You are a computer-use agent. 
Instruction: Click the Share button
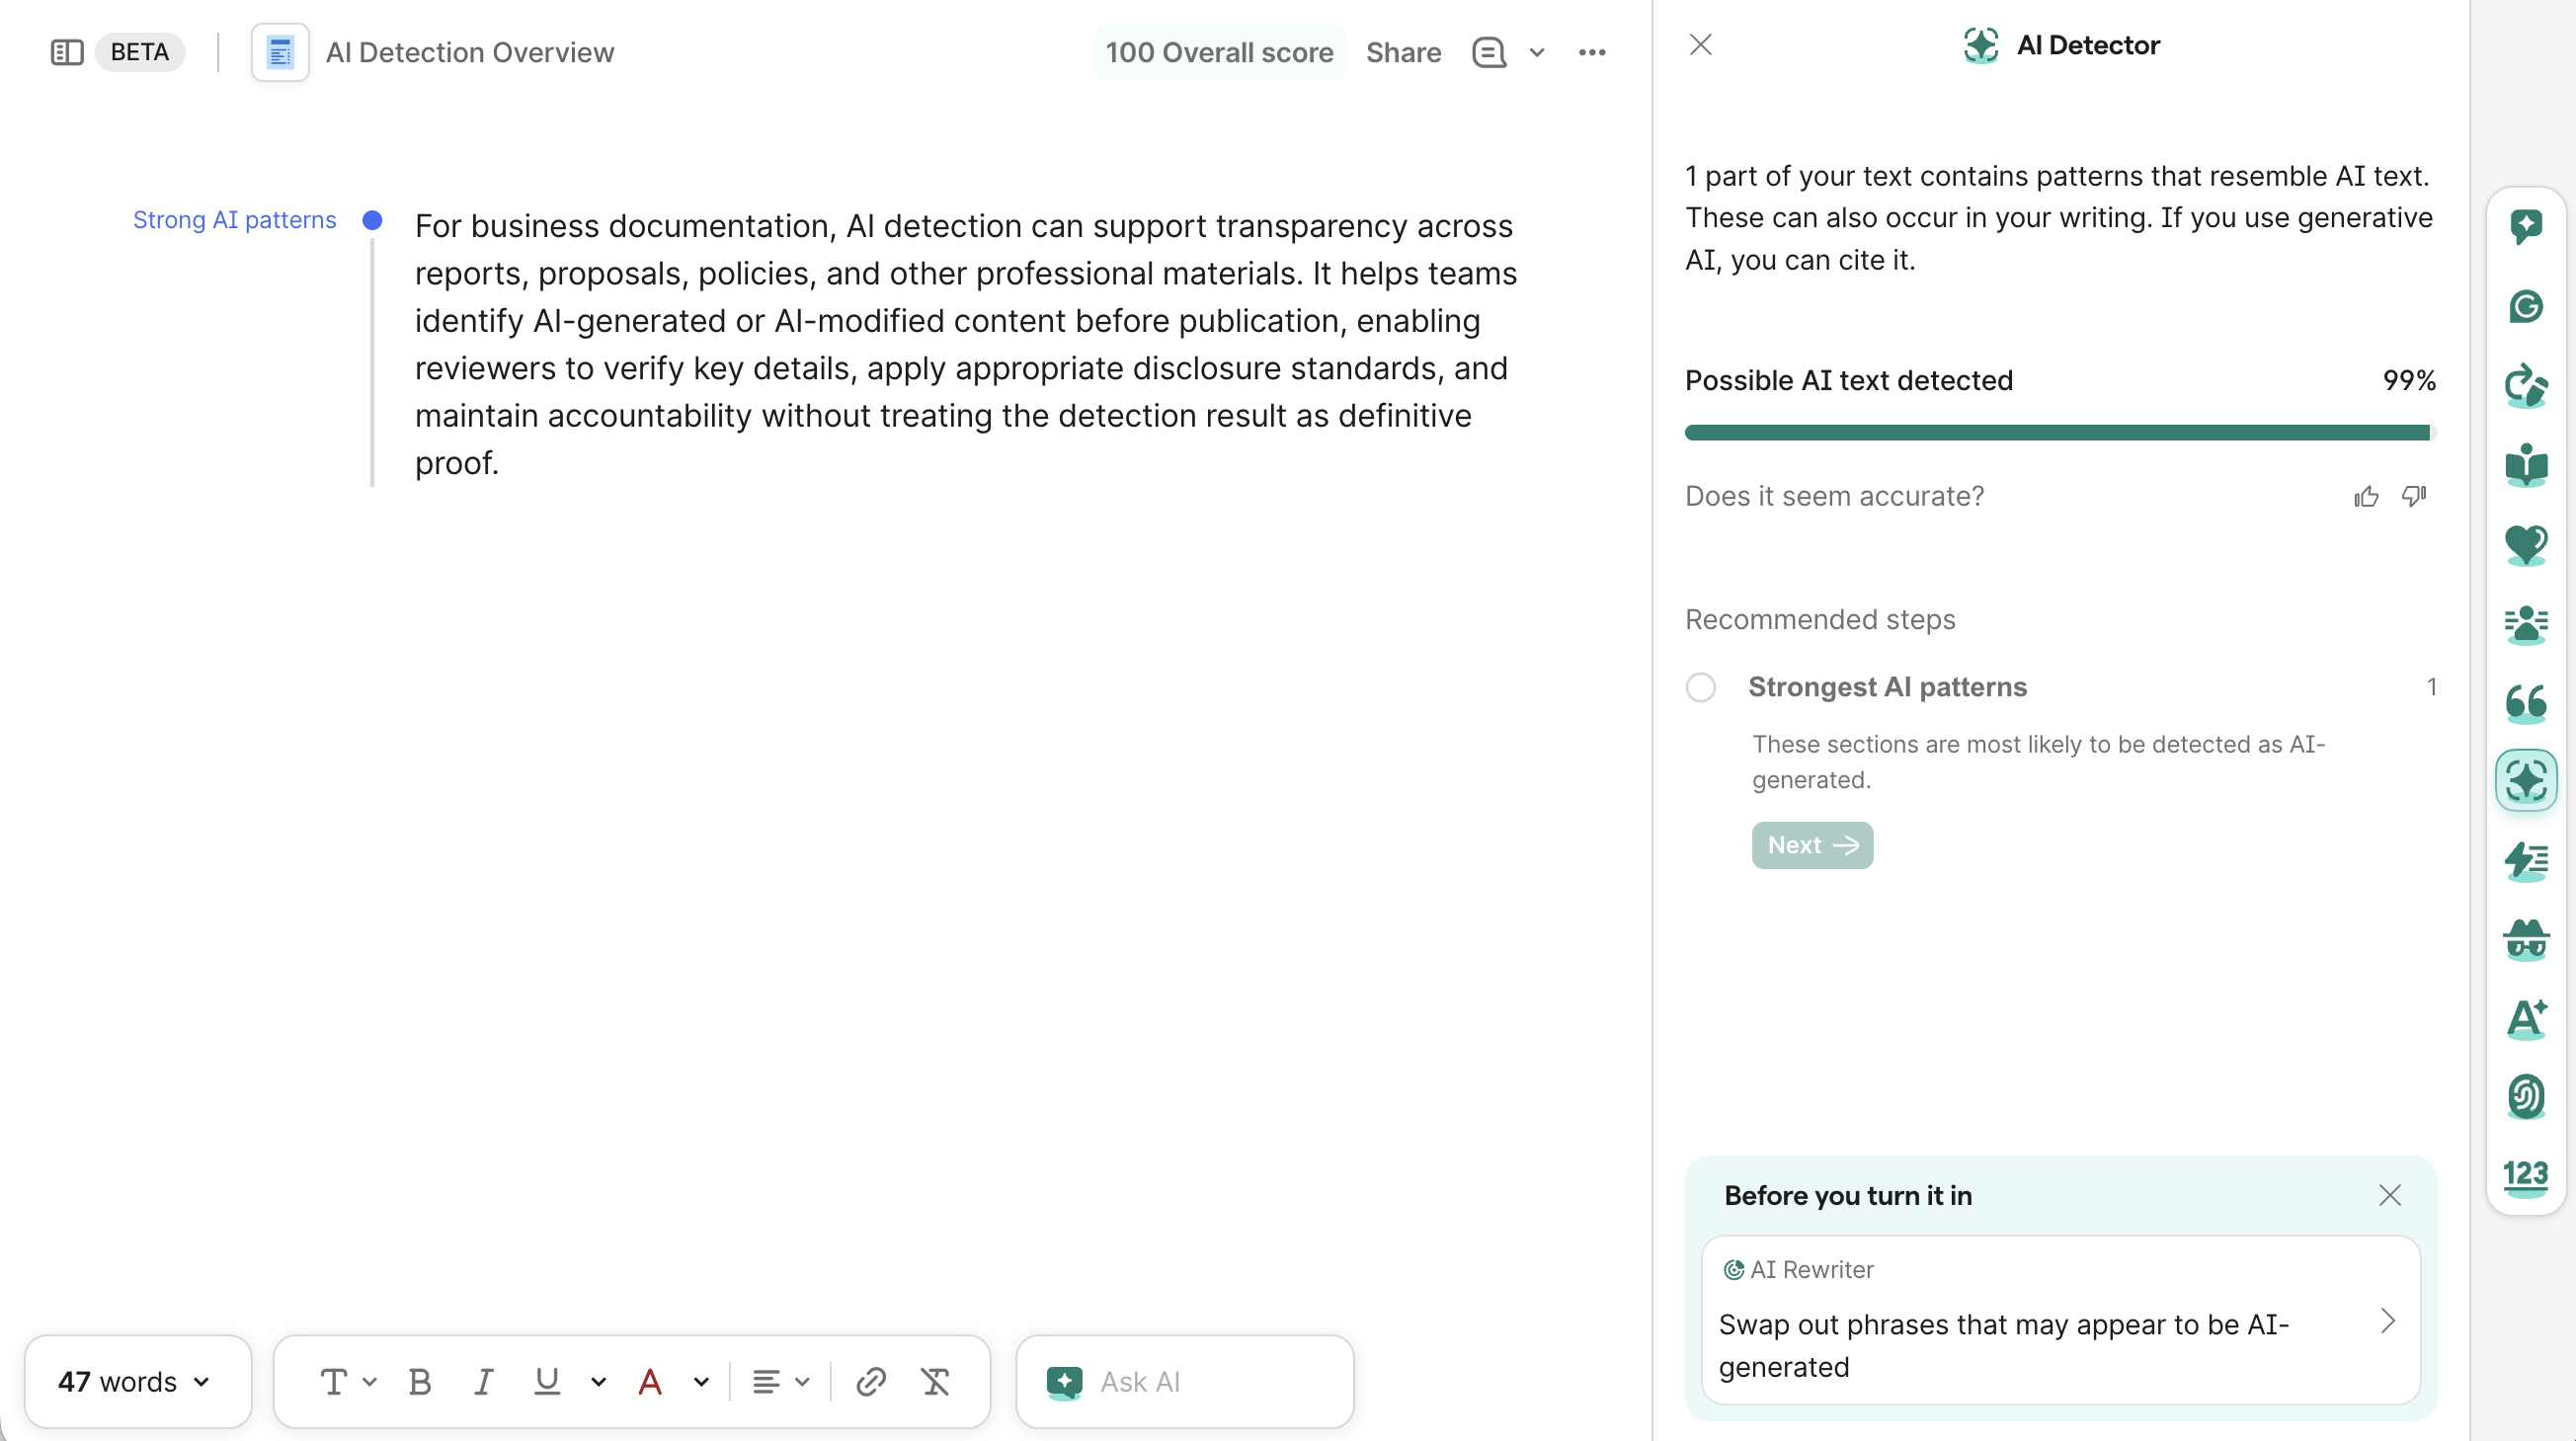coord(1404,52)
